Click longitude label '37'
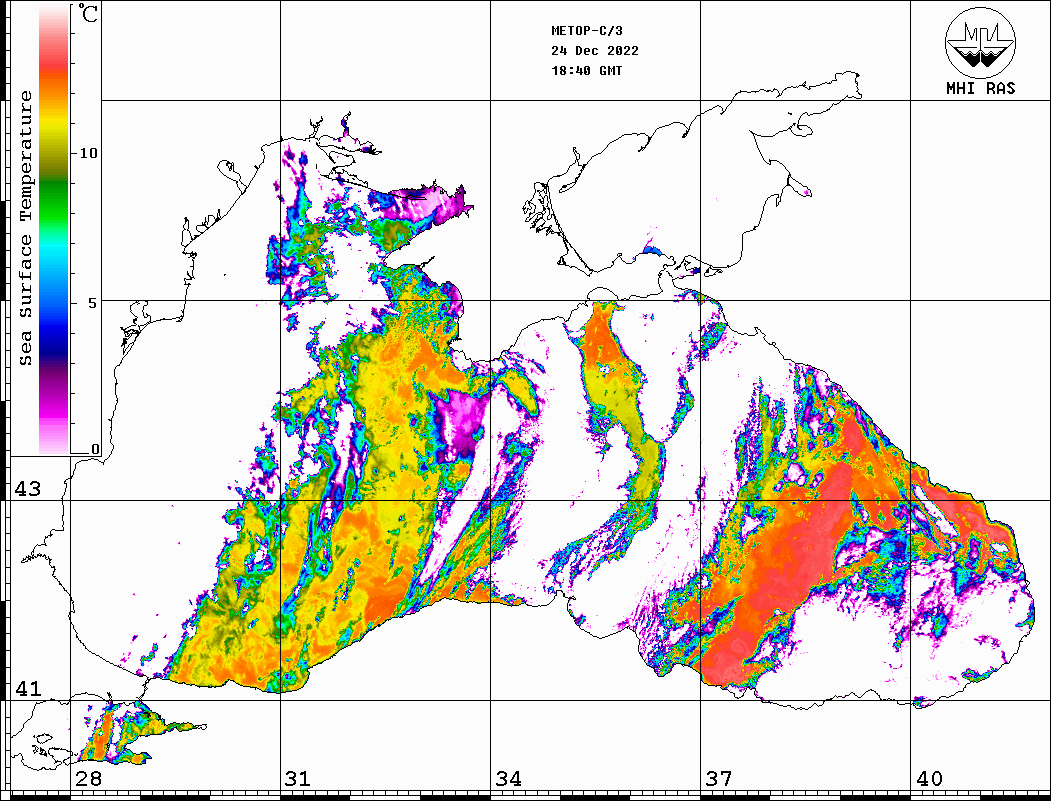 coord(719,779)
